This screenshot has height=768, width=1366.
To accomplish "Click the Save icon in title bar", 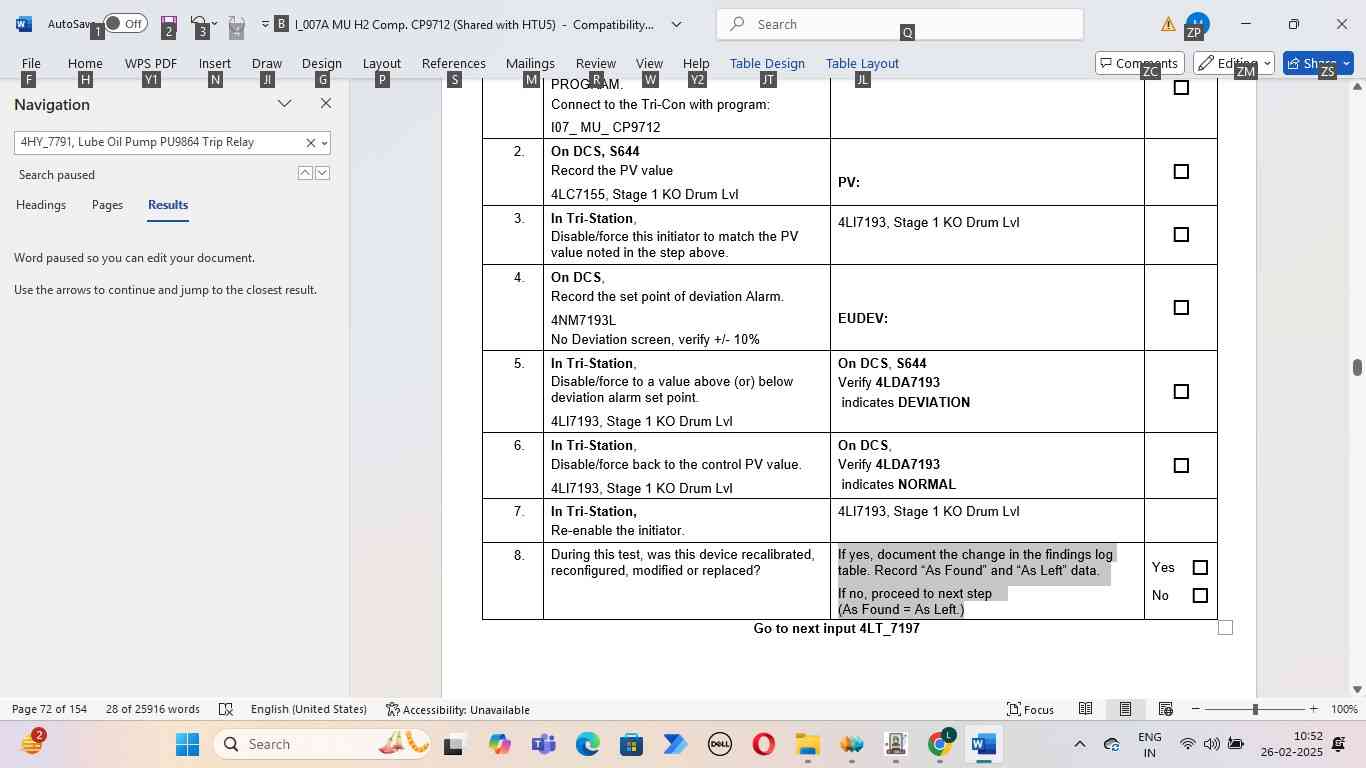I will click(x=168, y=24).
